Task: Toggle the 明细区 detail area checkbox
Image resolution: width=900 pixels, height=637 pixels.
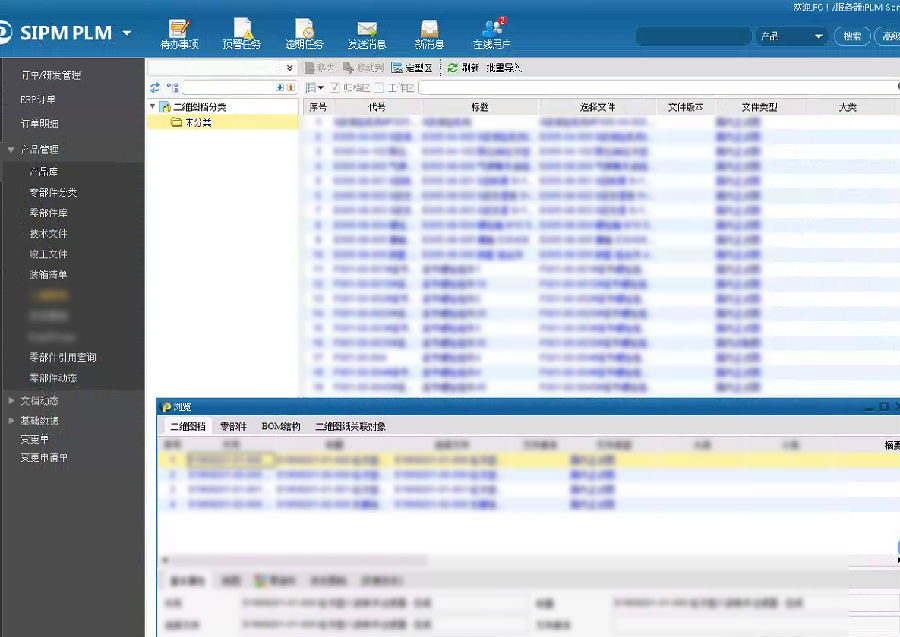Action: (x=335, y=88)
